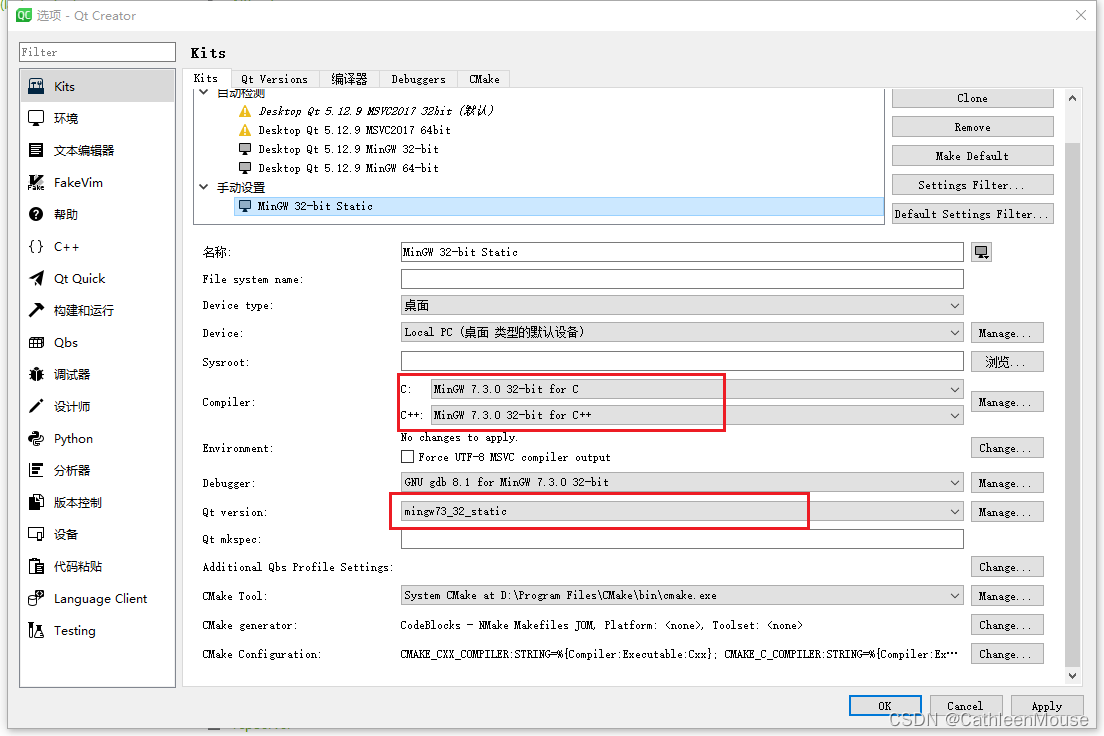
Task: Open the 环境 settings category
Action: point(97,118)
